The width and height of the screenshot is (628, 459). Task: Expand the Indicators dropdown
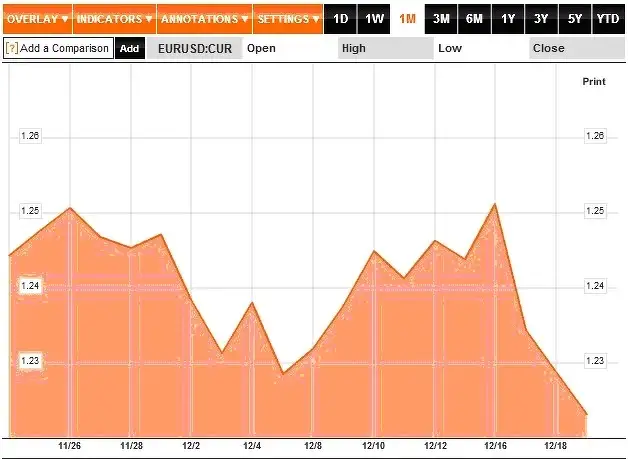click(x=115, y=19)
